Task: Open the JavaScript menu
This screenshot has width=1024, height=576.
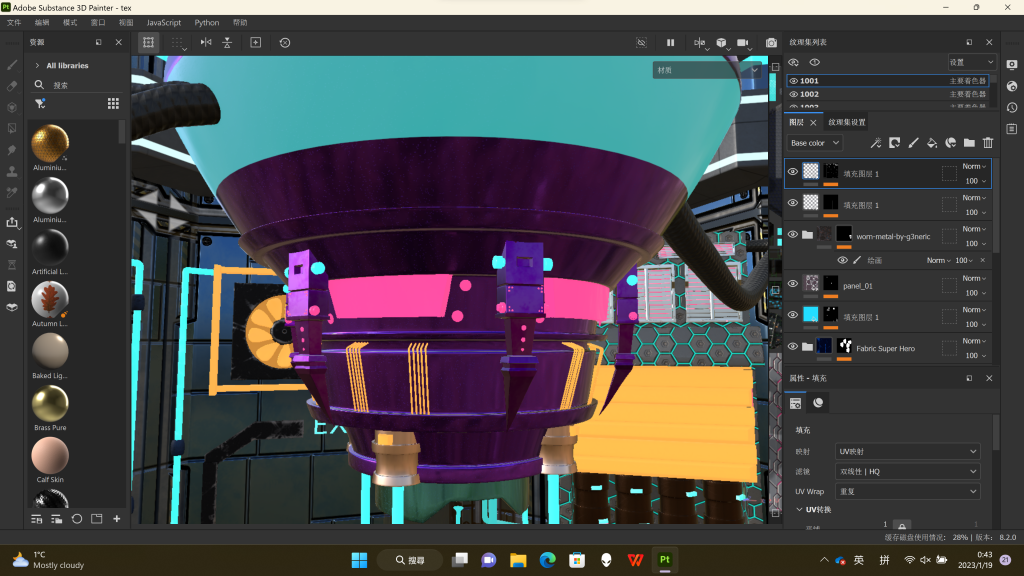Action: (163, 22)
